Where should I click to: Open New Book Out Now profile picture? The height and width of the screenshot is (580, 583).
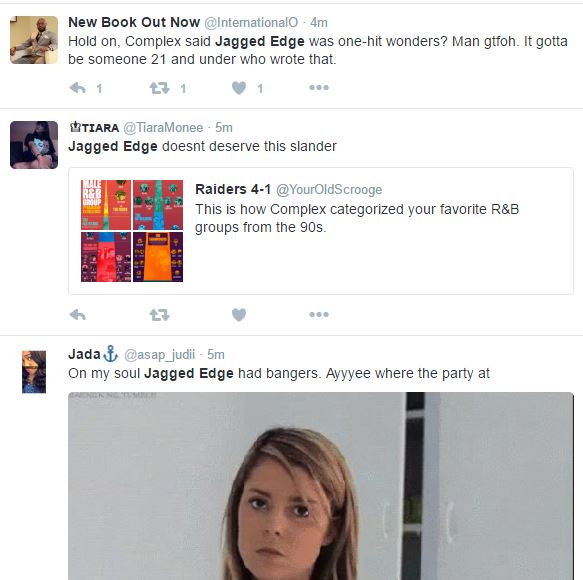[34, 40]
